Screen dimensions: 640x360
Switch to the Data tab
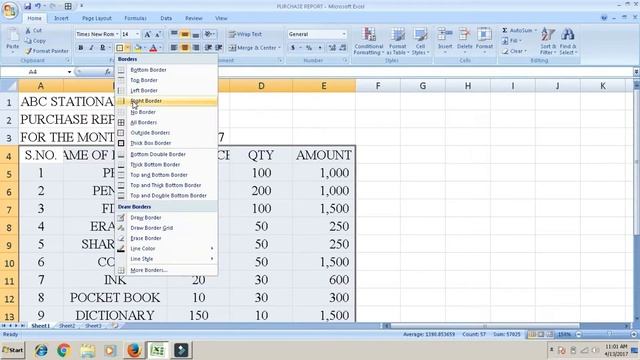pyautogui.click(x=166, y=18)
